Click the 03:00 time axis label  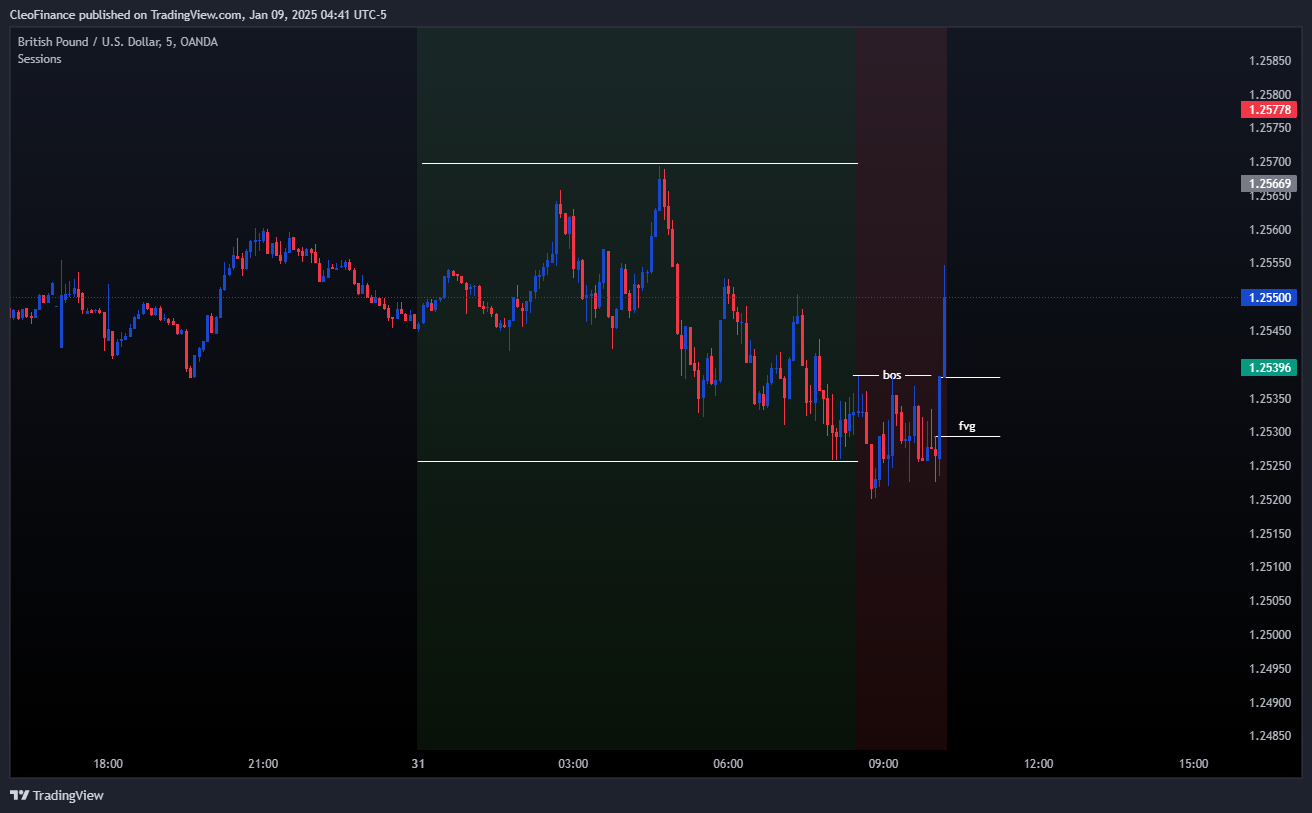pos(573,764)
